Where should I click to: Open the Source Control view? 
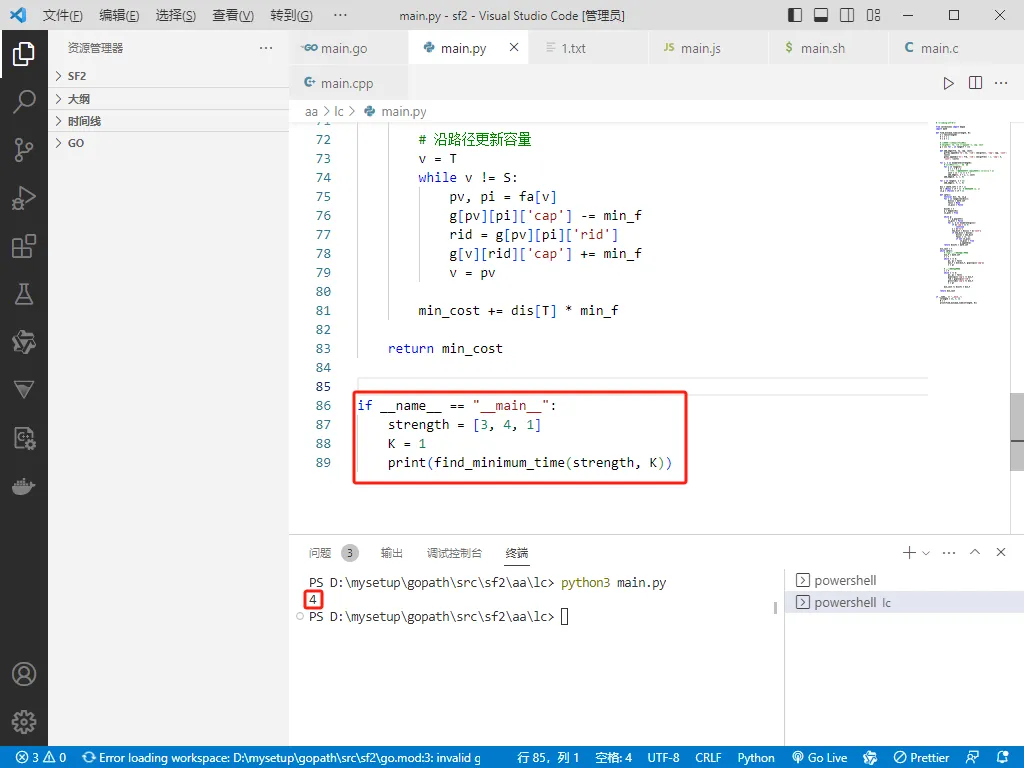(x=24, y=150)
